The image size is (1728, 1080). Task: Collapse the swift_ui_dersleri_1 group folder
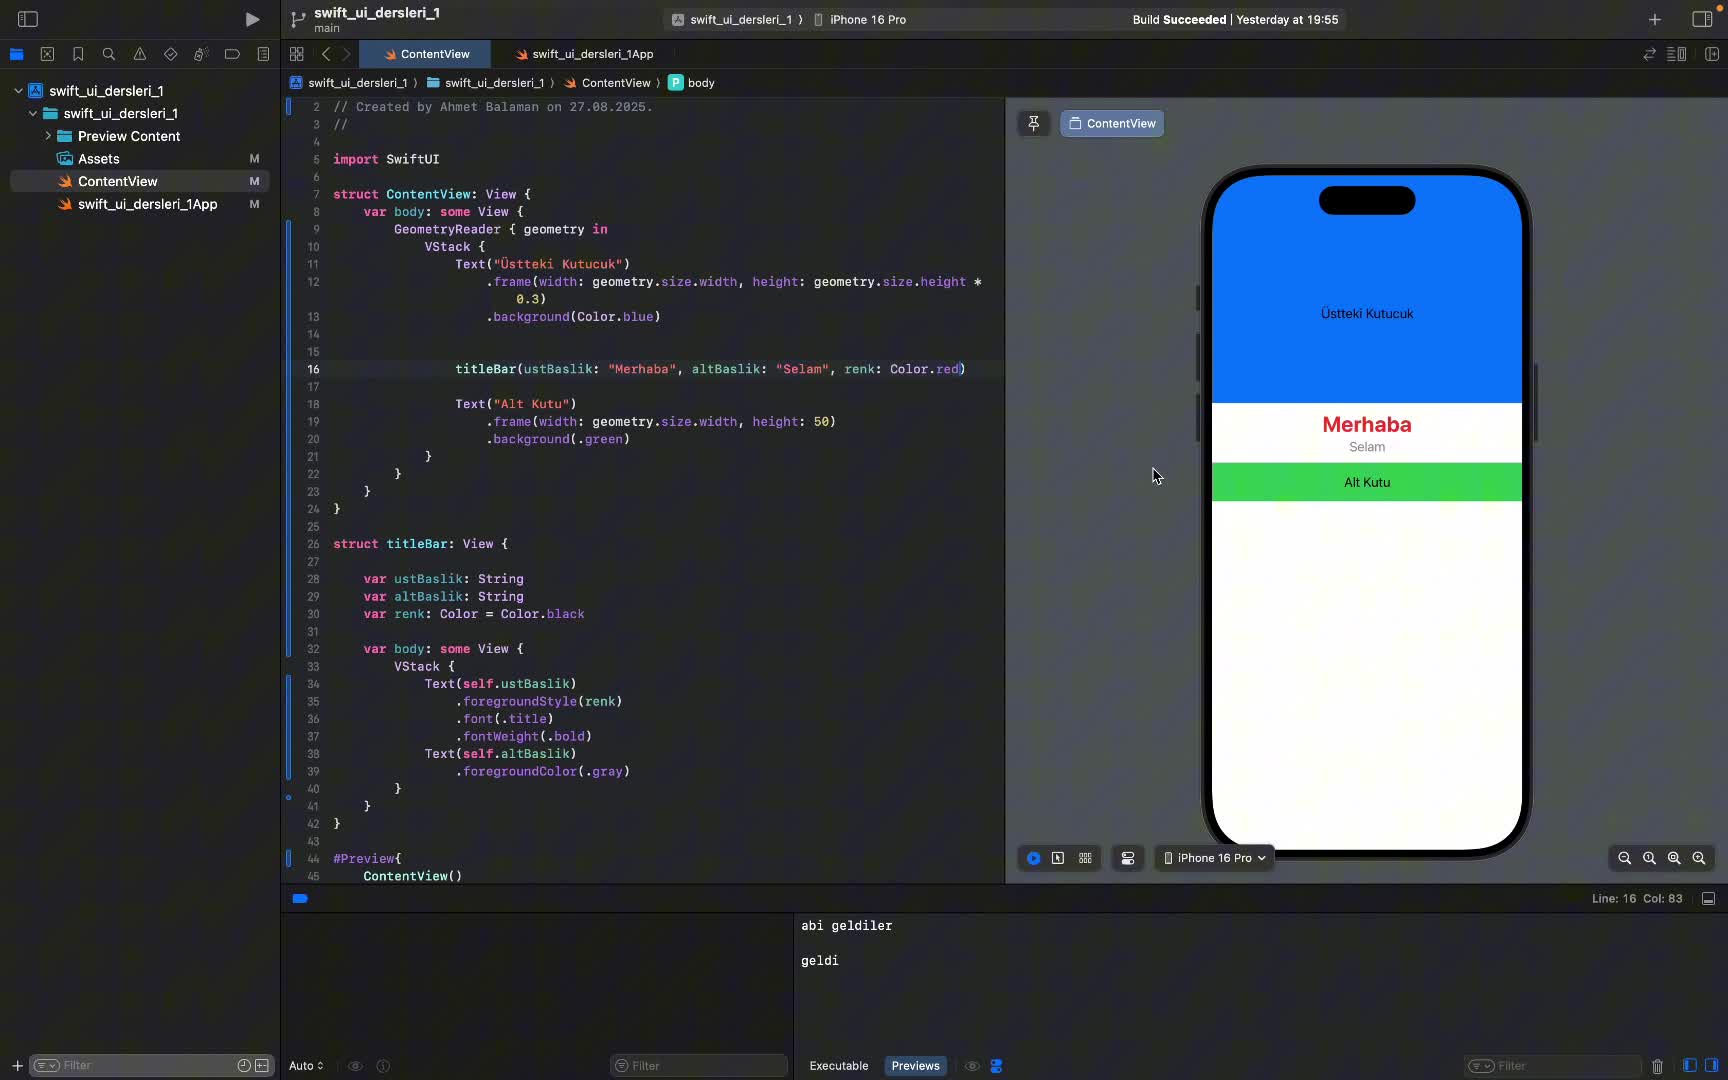coord(33,114)
